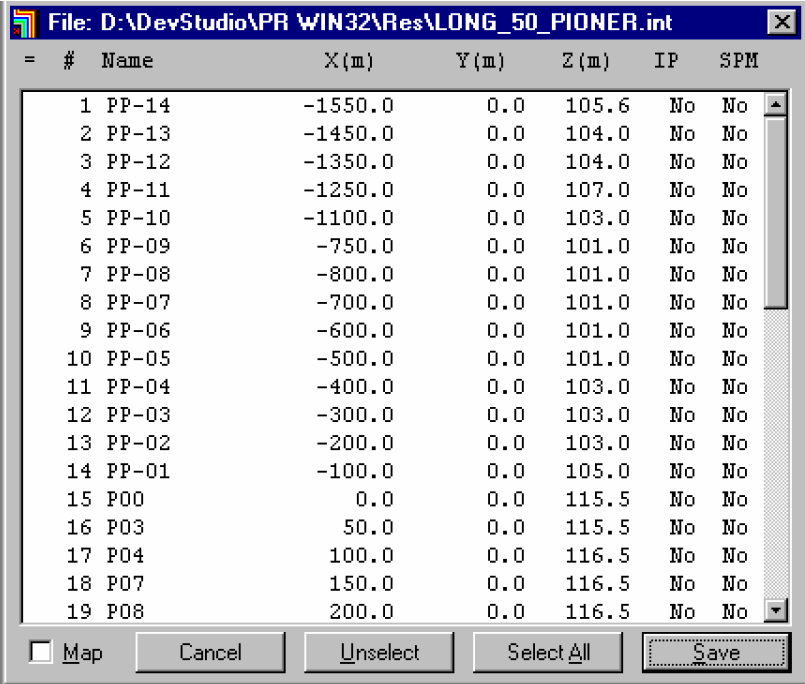
Task: Select row 14 named PP-01
Action: click(393, 471)
